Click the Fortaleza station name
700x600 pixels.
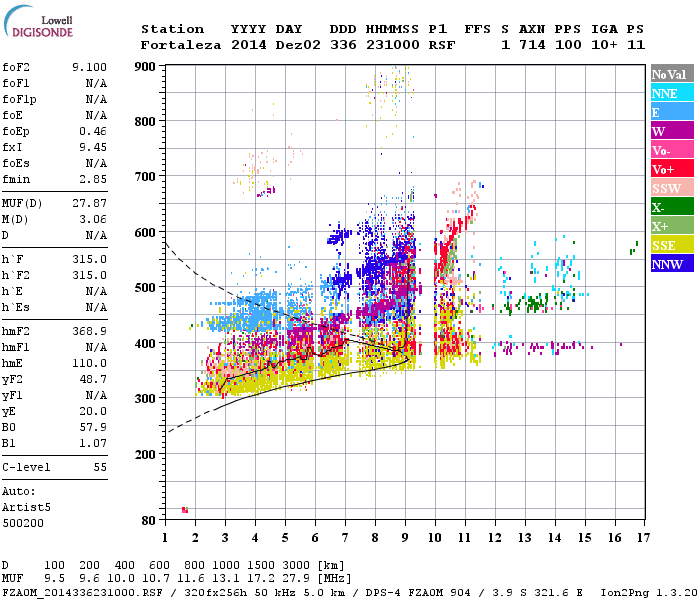point(181,45)
